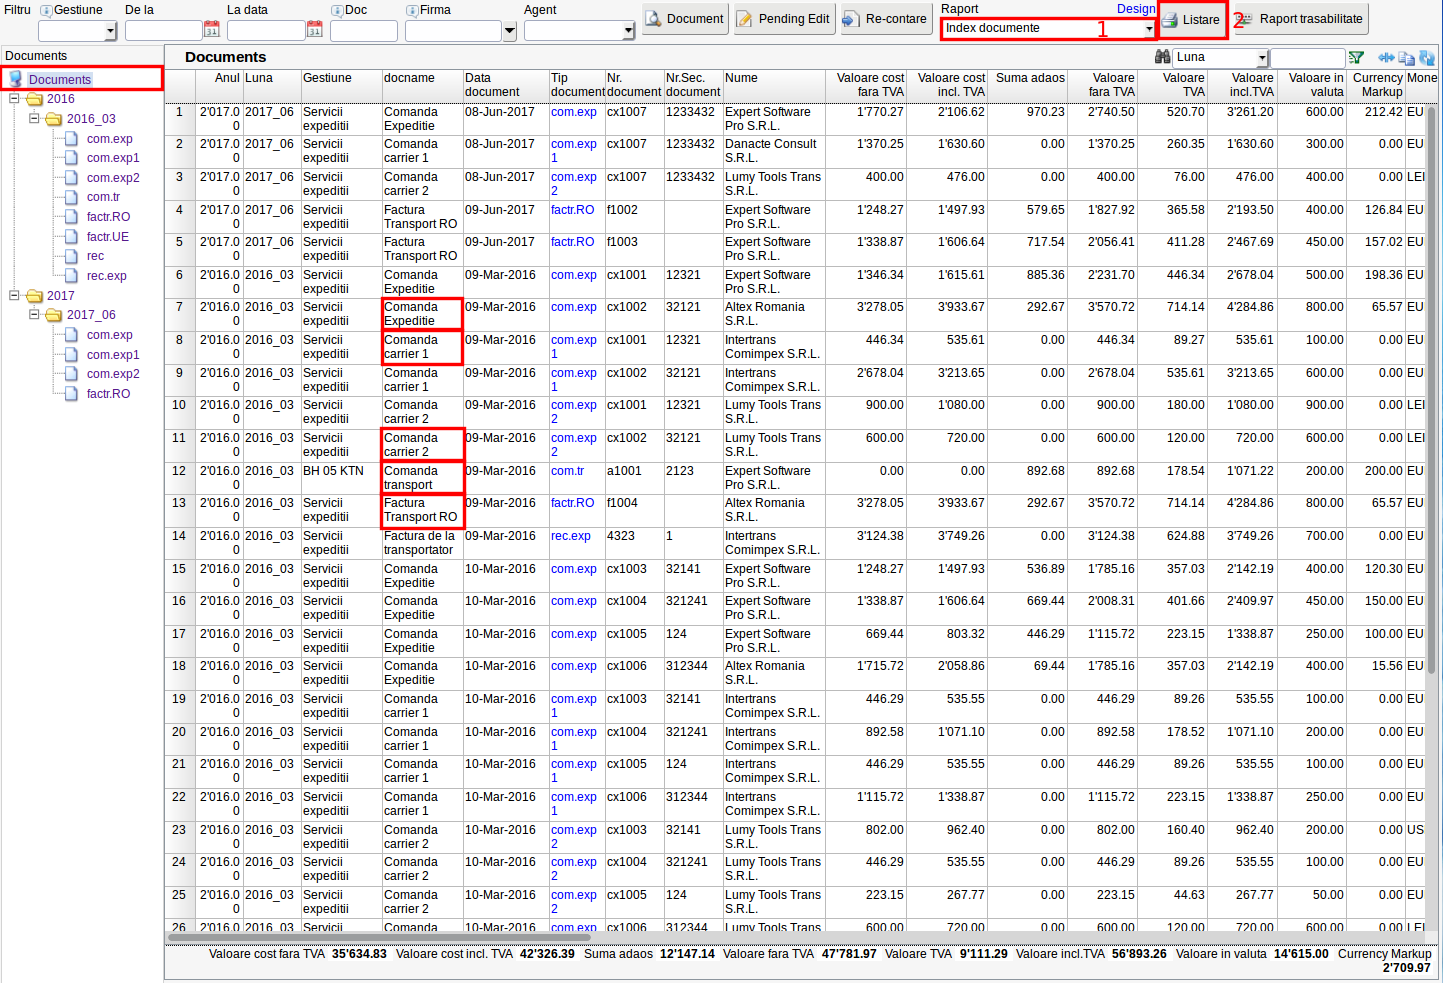Open the Agent filter dropdown
The image size is (1443, 983).
click(629, 31)
